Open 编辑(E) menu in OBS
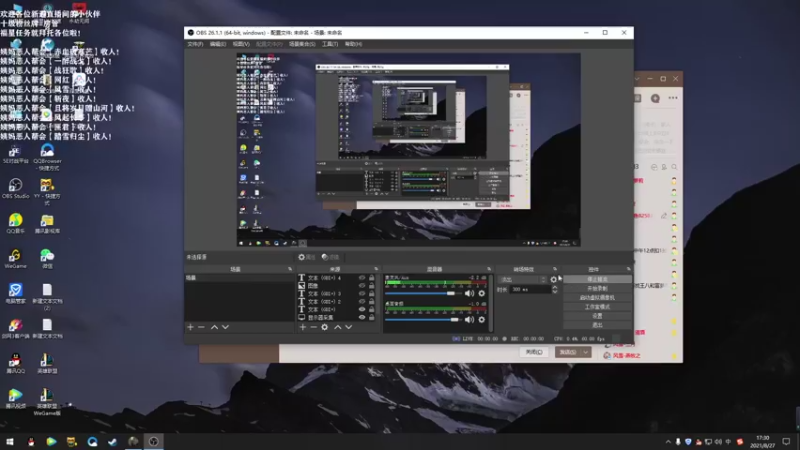 [218, 44]
